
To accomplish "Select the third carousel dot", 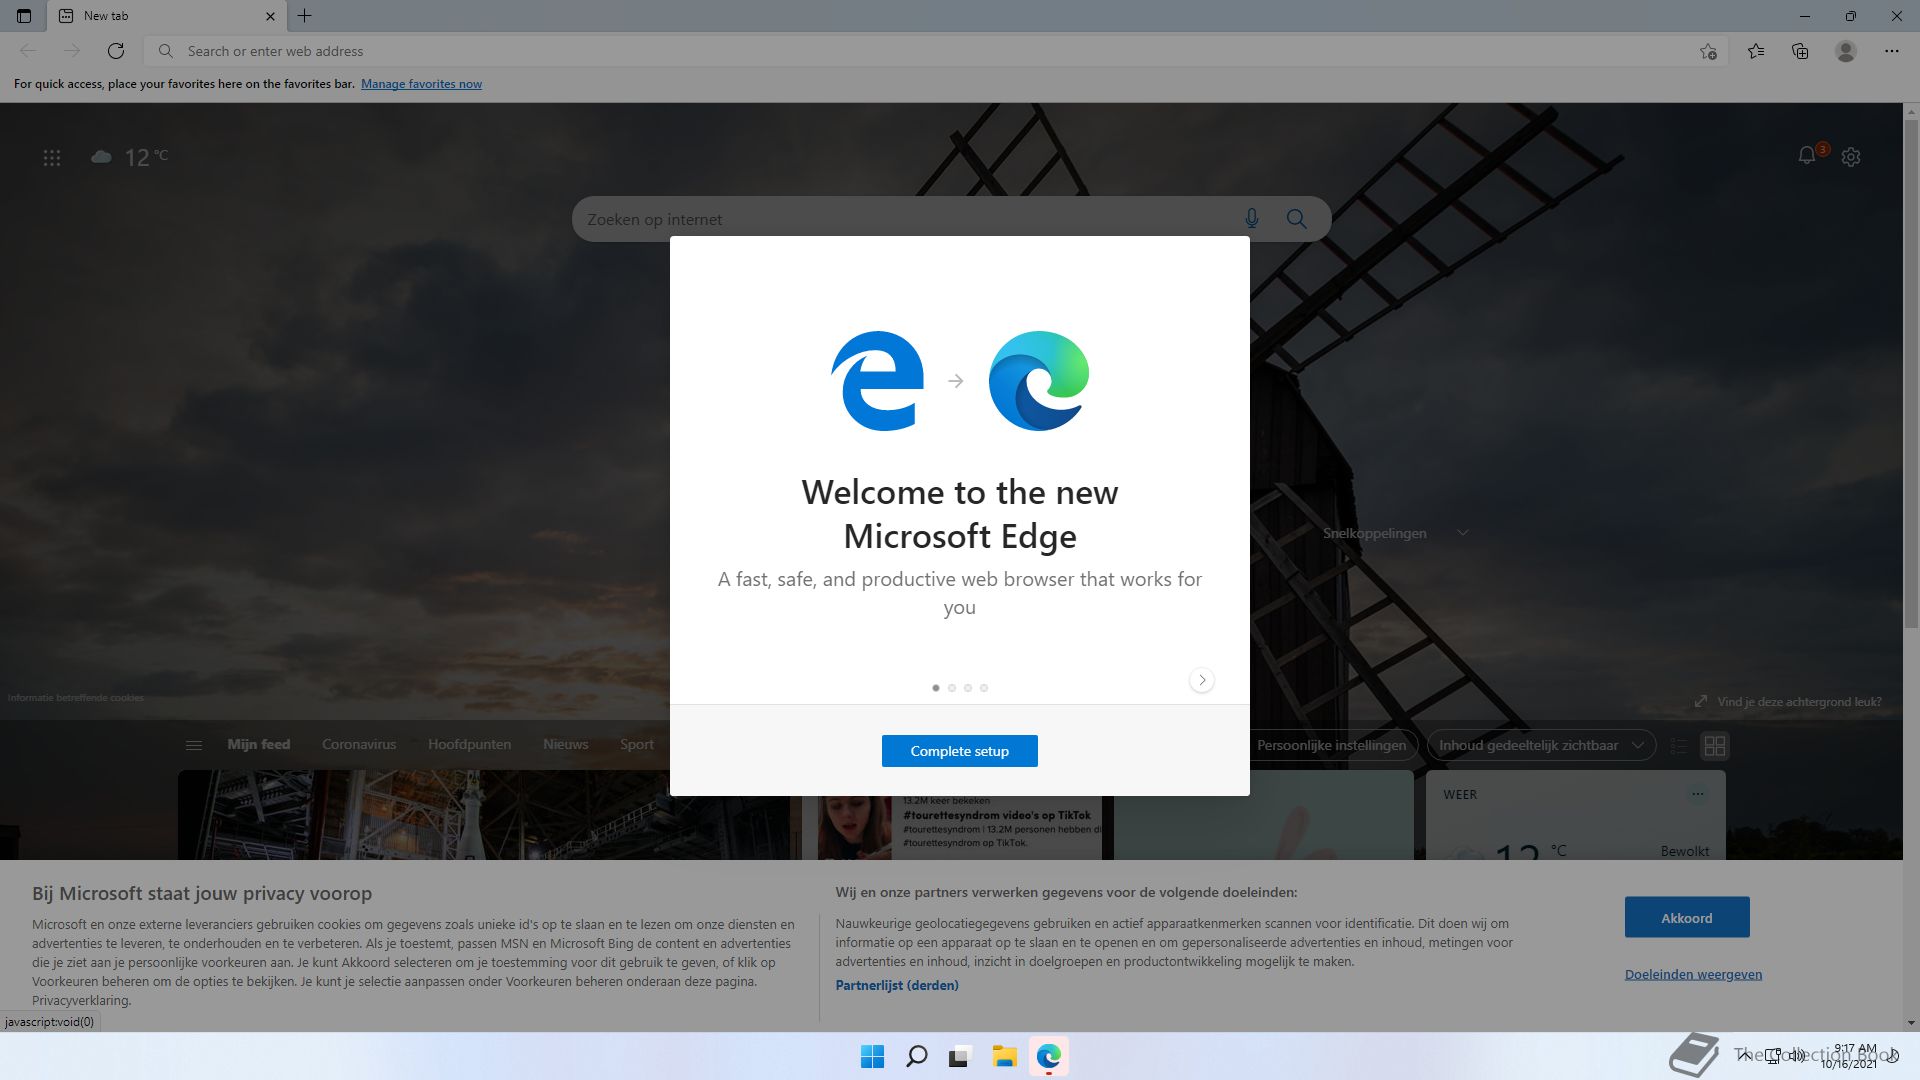I will coord(968,688).
